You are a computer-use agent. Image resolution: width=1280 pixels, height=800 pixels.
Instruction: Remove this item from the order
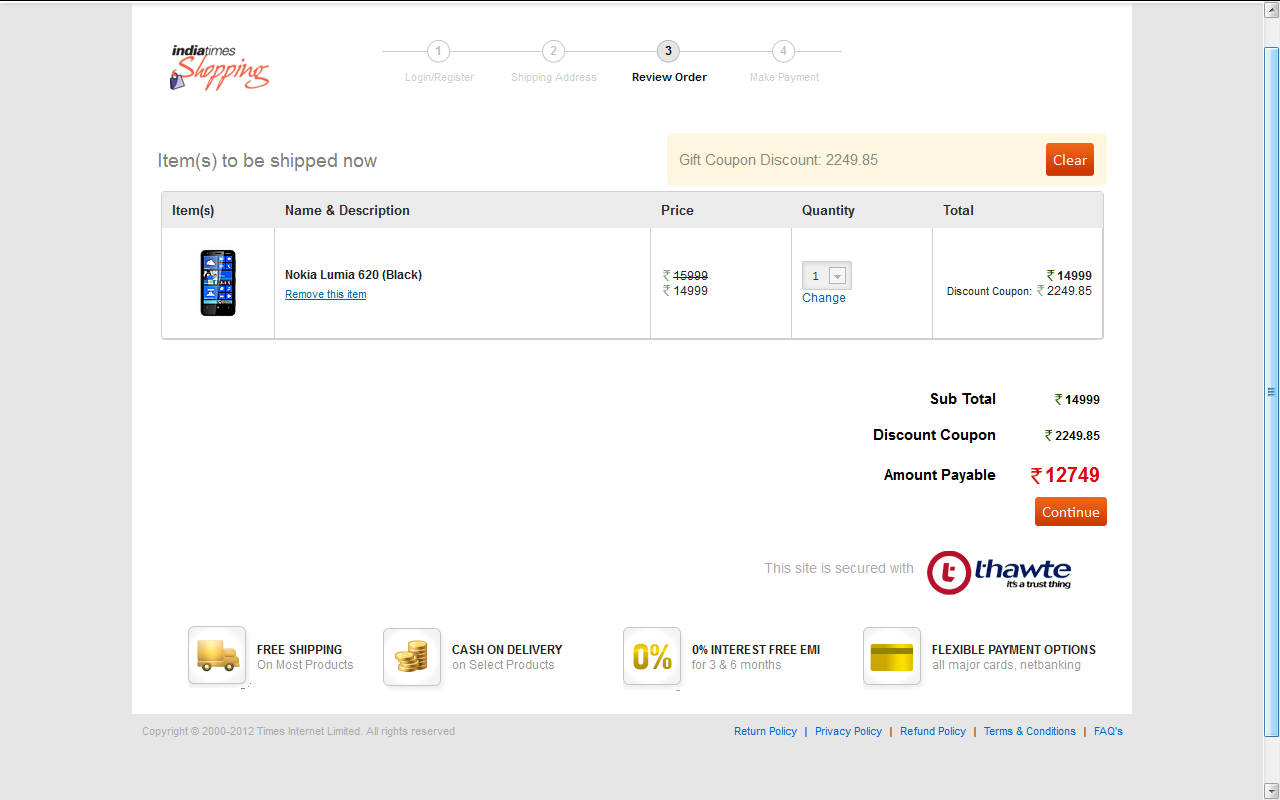pos(326,295)
